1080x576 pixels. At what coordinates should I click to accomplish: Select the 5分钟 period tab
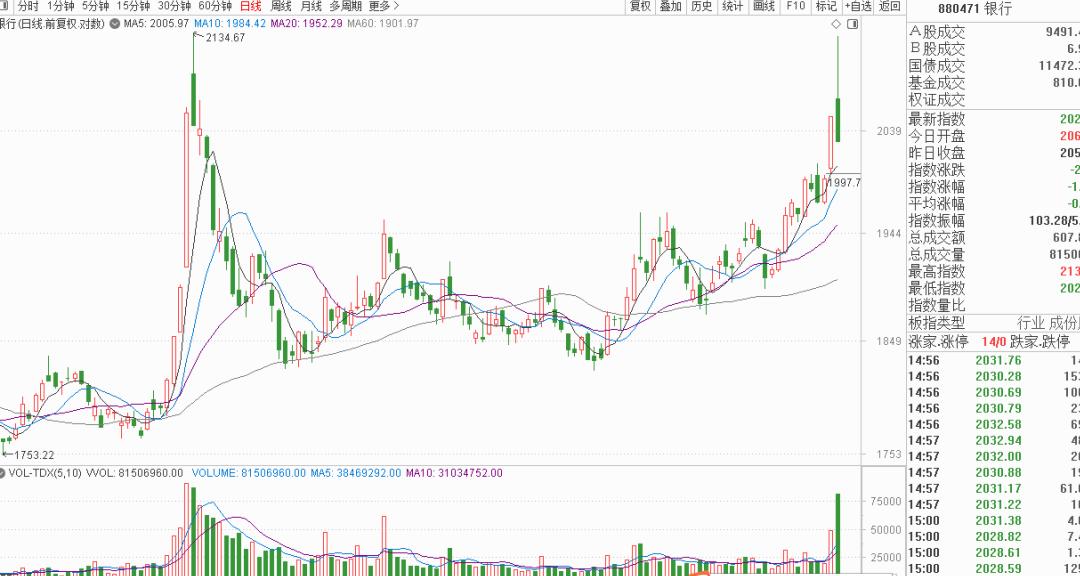click(x=95, y=6)
